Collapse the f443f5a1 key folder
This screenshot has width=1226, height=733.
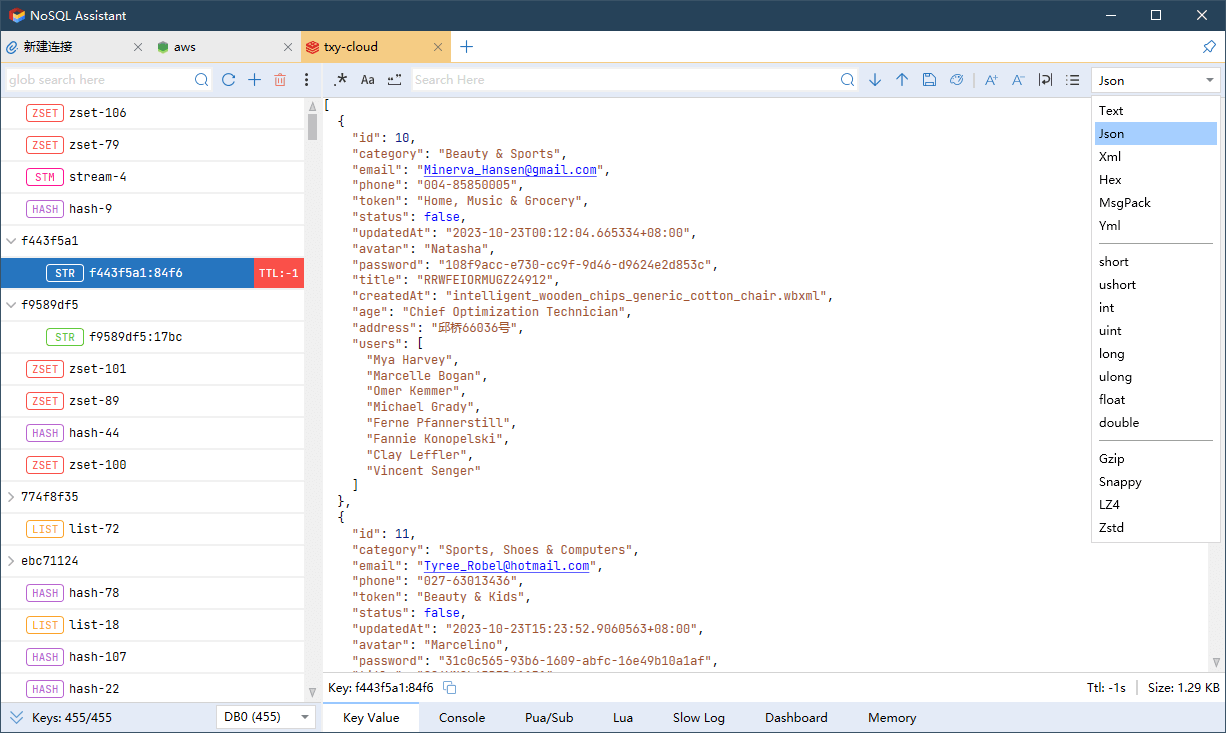point(11,241)
